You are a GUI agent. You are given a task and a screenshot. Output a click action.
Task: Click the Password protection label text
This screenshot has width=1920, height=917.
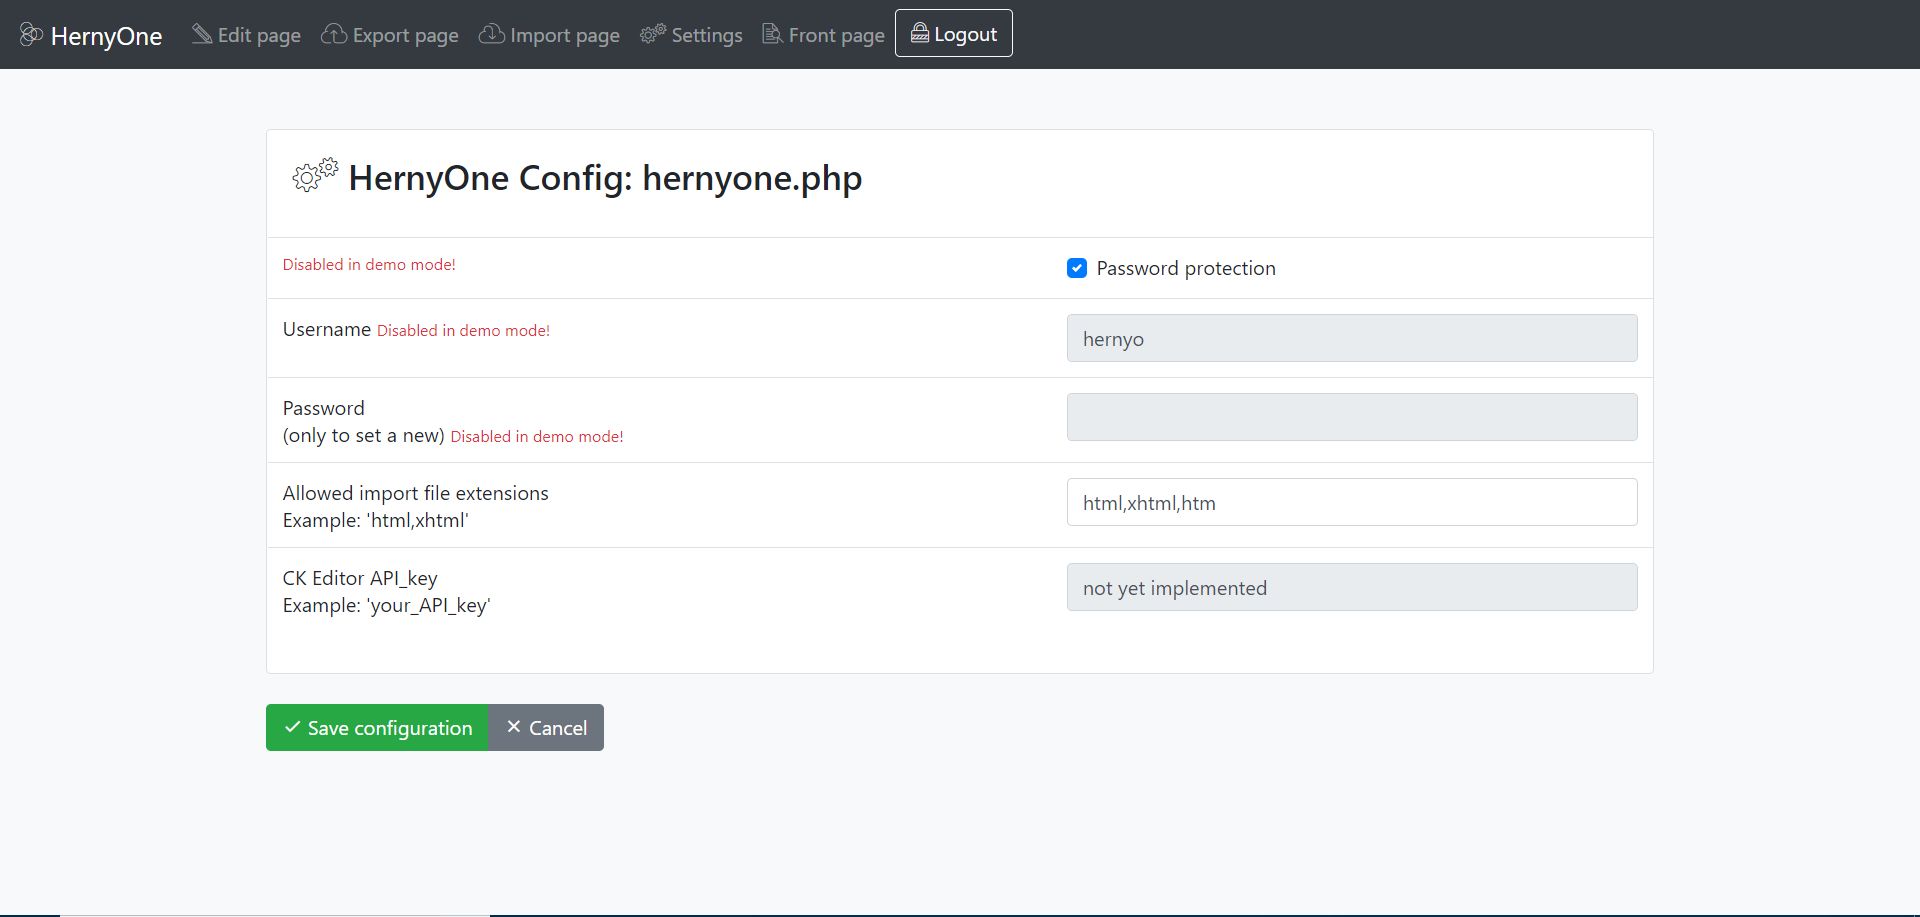[1186, 268]
